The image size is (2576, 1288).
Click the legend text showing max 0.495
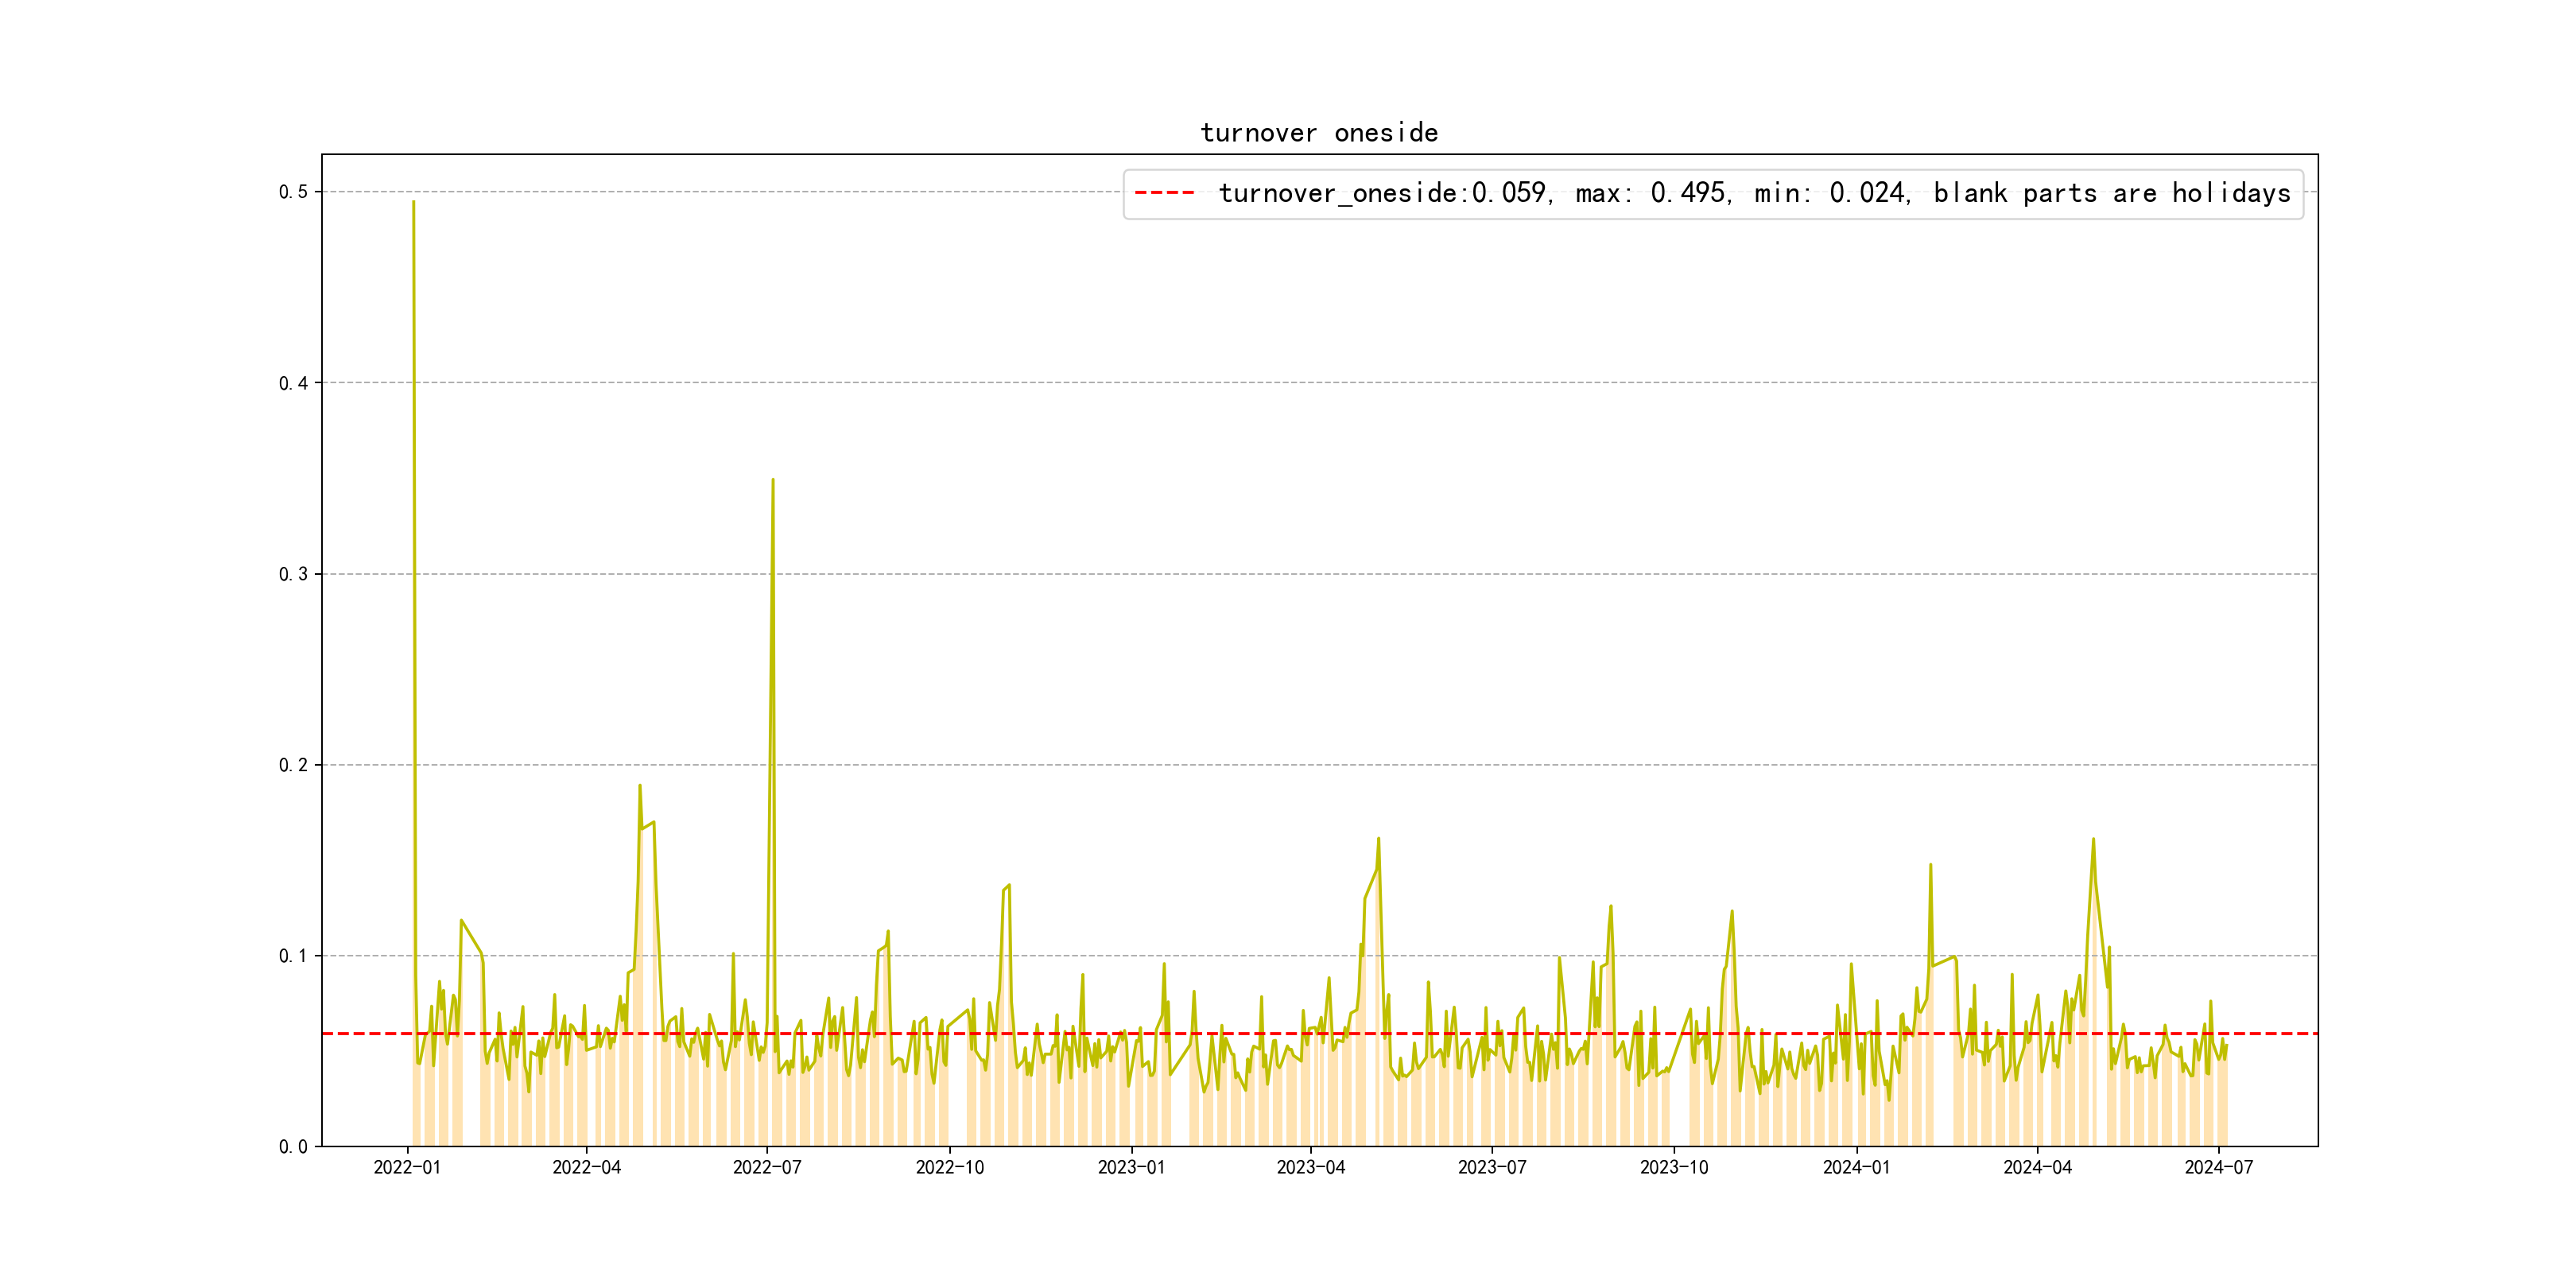(x=1652, y=193)
